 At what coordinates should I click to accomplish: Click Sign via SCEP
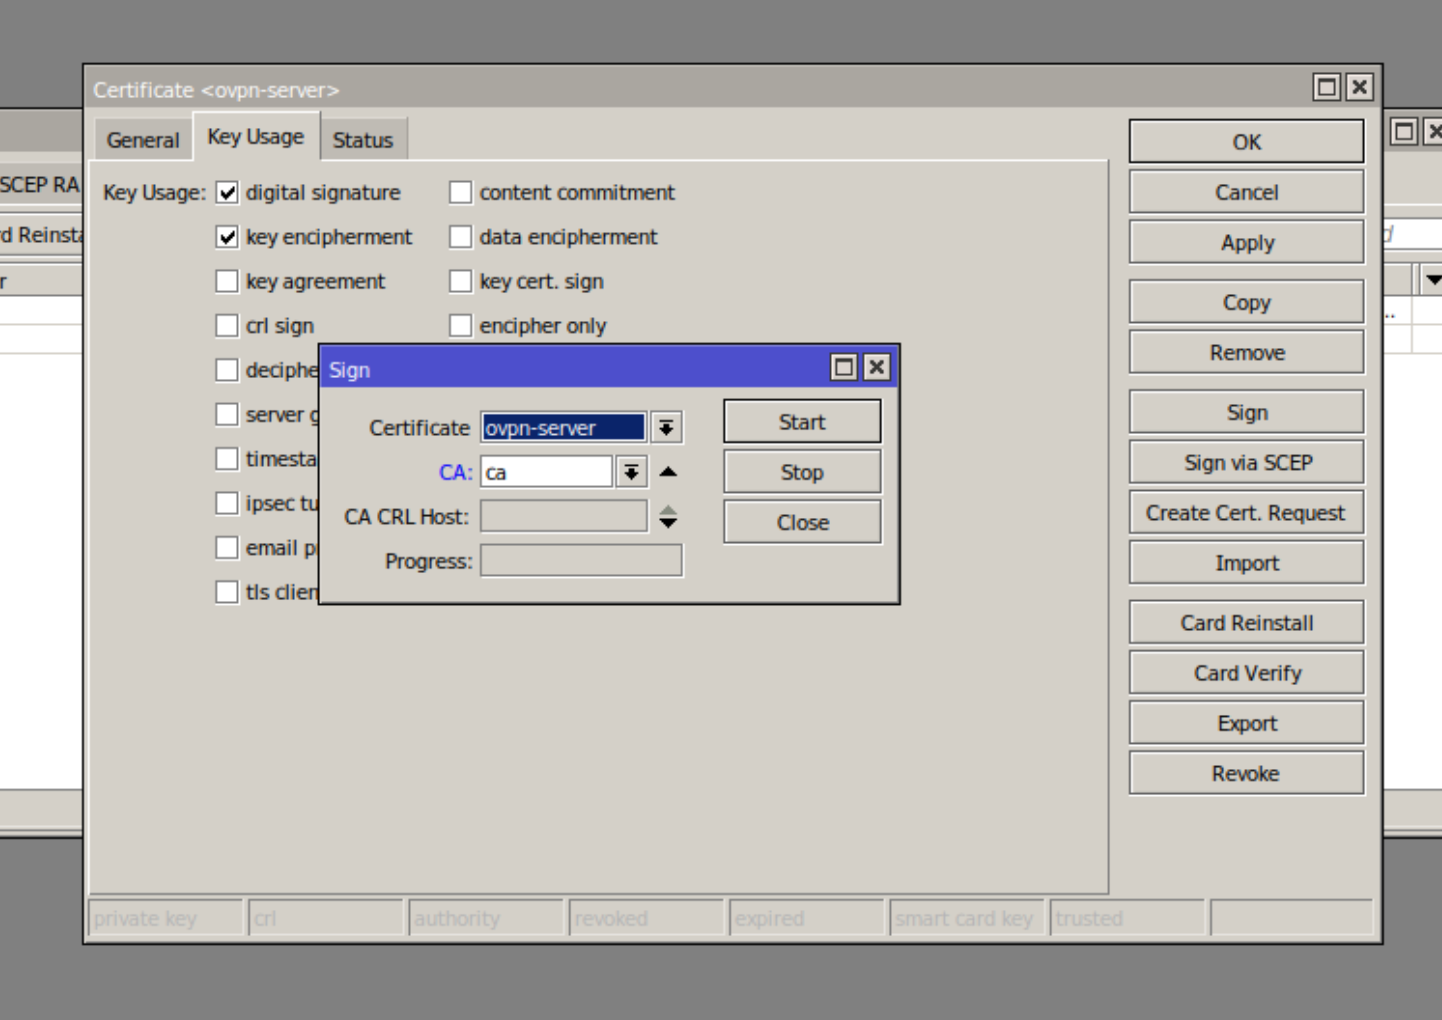(1246, 462)
